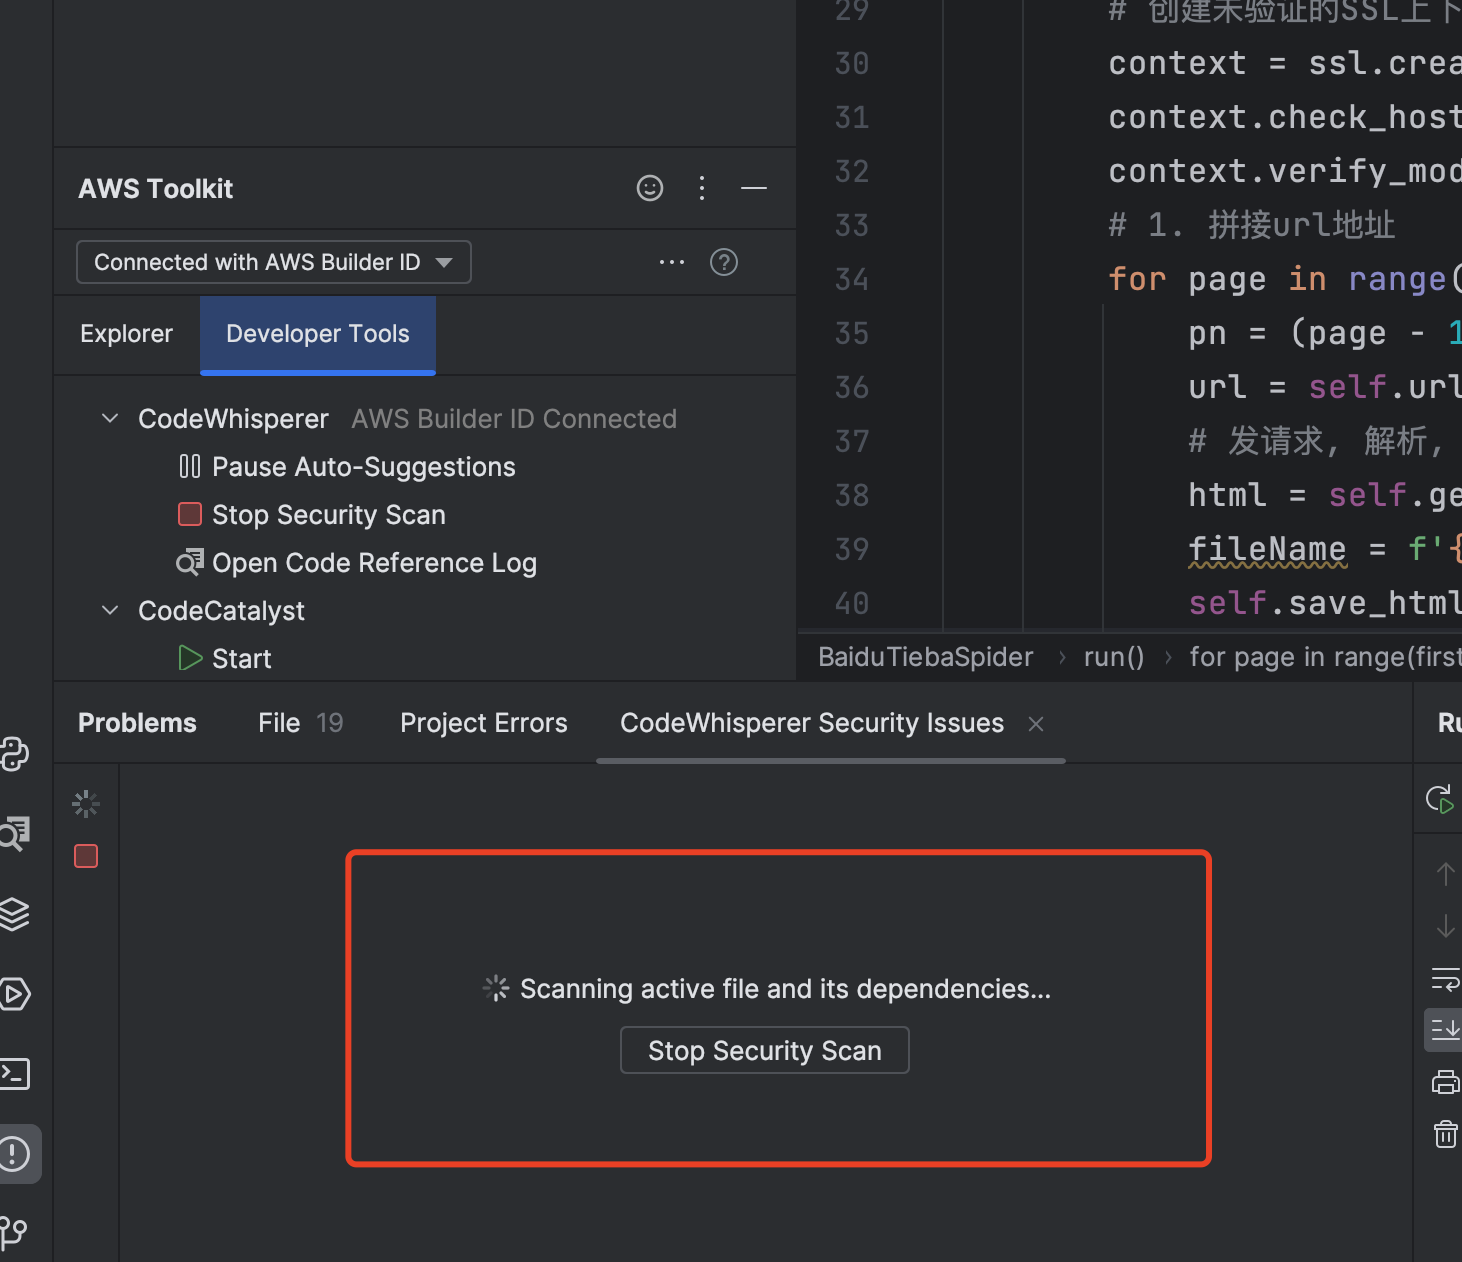Image resolution: width=1462 pixels, height=1262 pixels.
Task: Click the red stop icon beside Stop Security Scan
Action: (190, 514)
